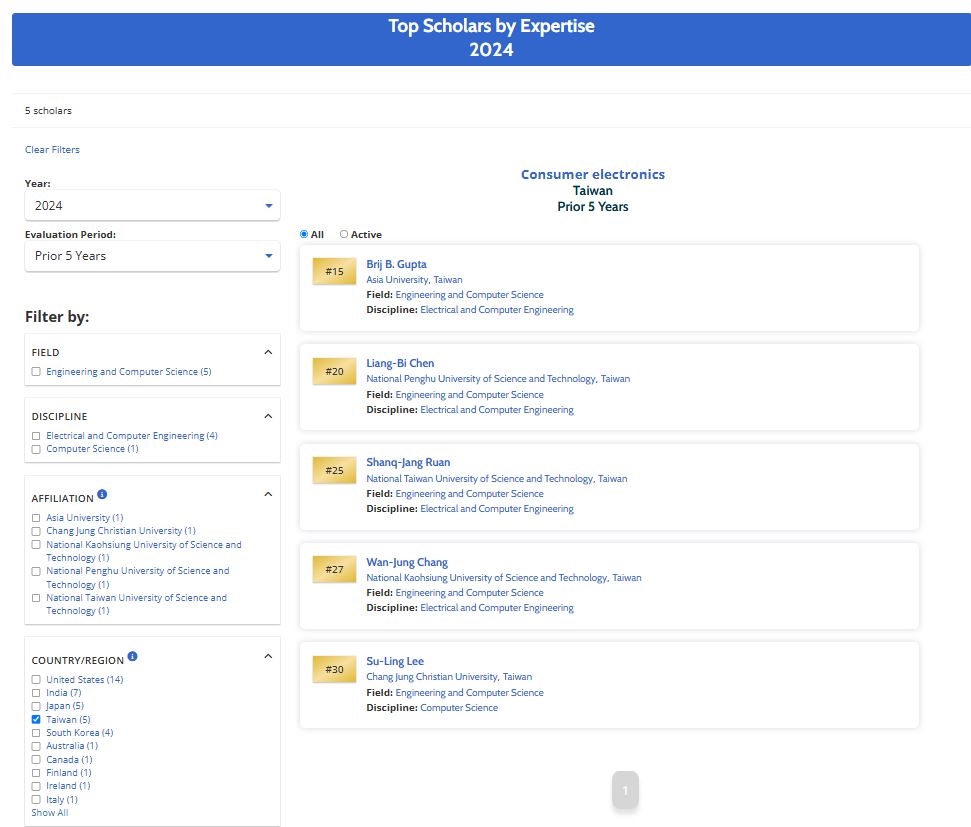
Task: Tick the Computer Science discipline checkbox
Action: [36, 449]
